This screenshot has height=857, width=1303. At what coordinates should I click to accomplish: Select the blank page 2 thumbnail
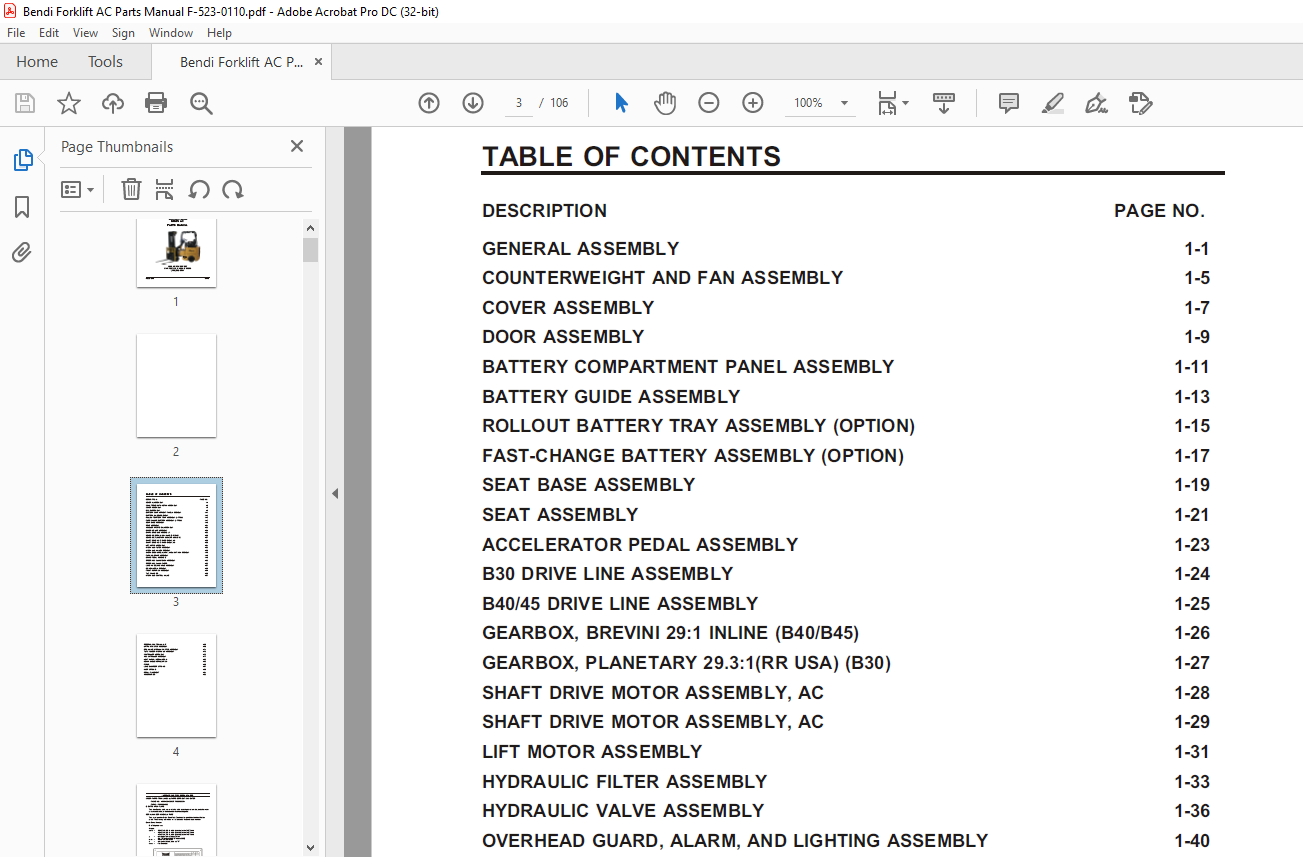[x=176, y=386]
